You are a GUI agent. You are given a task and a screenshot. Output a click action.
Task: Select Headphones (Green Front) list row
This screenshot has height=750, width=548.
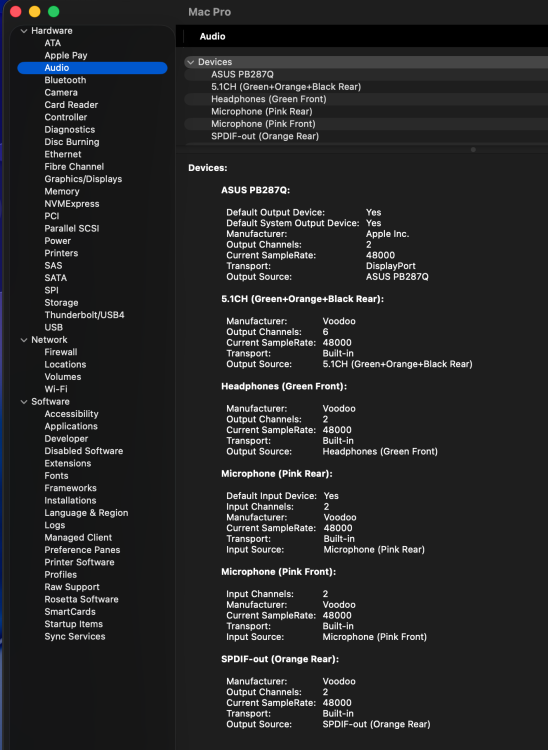366,99
